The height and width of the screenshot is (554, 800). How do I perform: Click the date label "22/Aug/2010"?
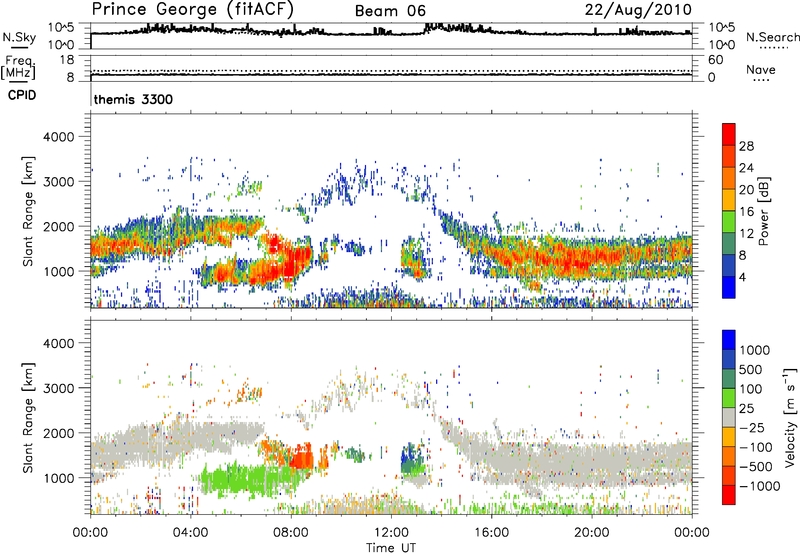click(638, 10)
